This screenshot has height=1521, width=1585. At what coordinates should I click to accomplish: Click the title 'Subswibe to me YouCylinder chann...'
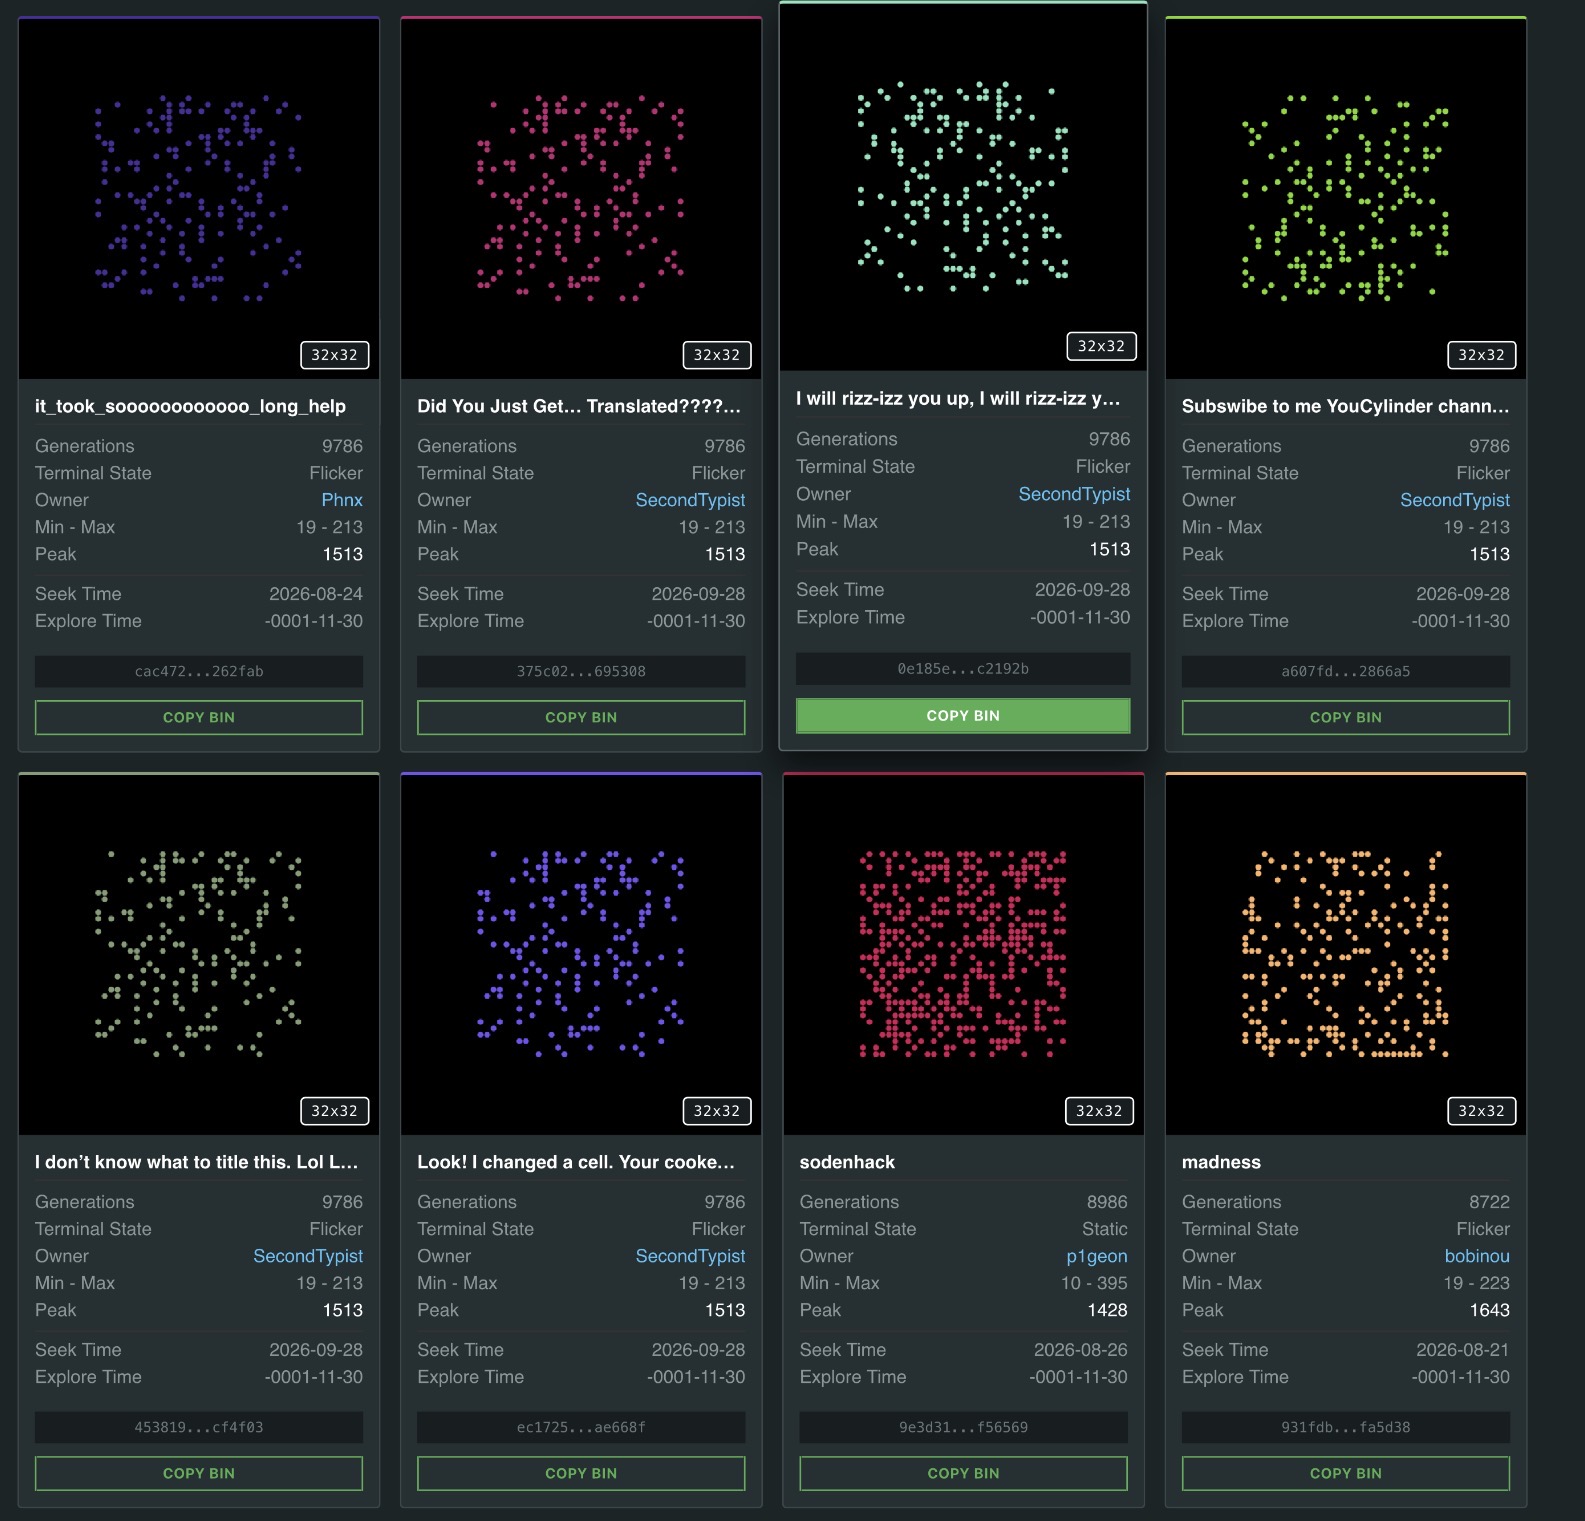[x=1346, y=406]
